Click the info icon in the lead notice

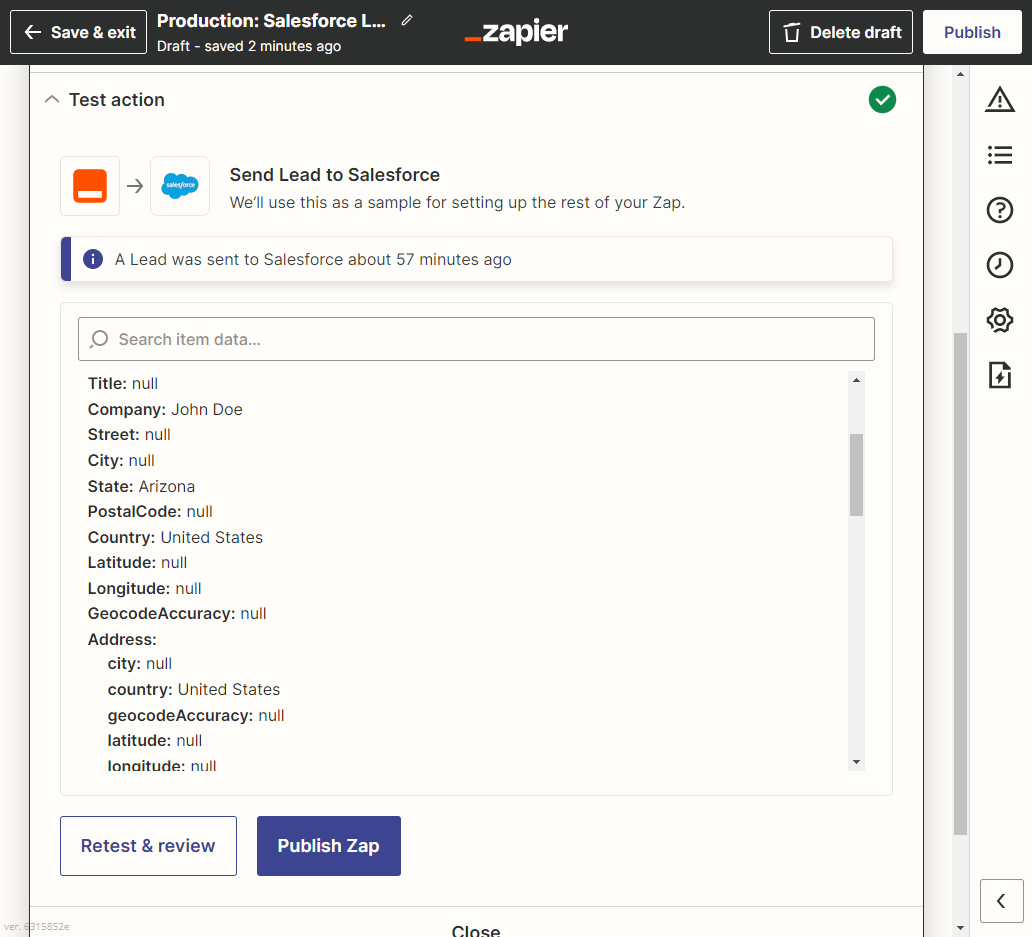93,259
